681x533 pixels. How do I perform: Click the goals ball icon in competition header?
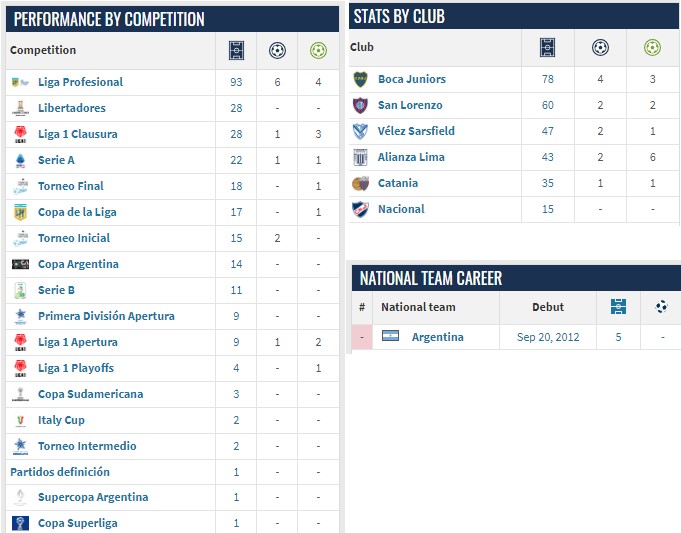point(277,50)
